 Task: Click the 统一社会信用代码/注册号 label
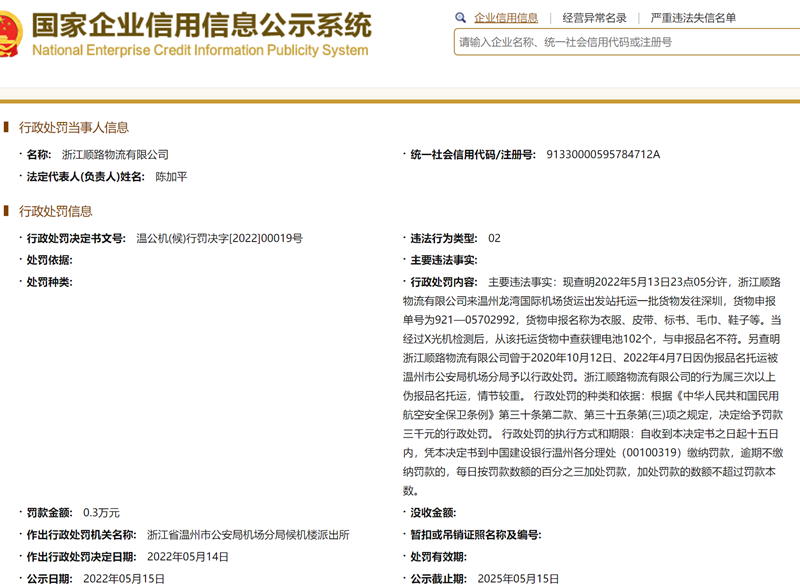click(x=473, y=155)
